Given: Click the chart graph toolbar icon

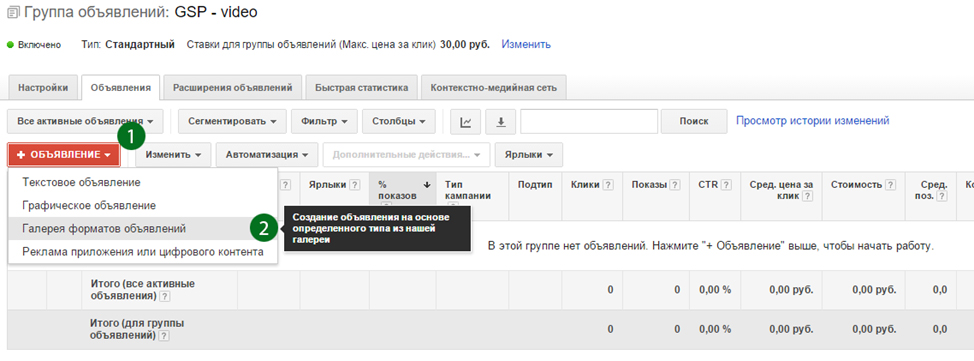Looking at the screenshot, I should tap(466, 121).
